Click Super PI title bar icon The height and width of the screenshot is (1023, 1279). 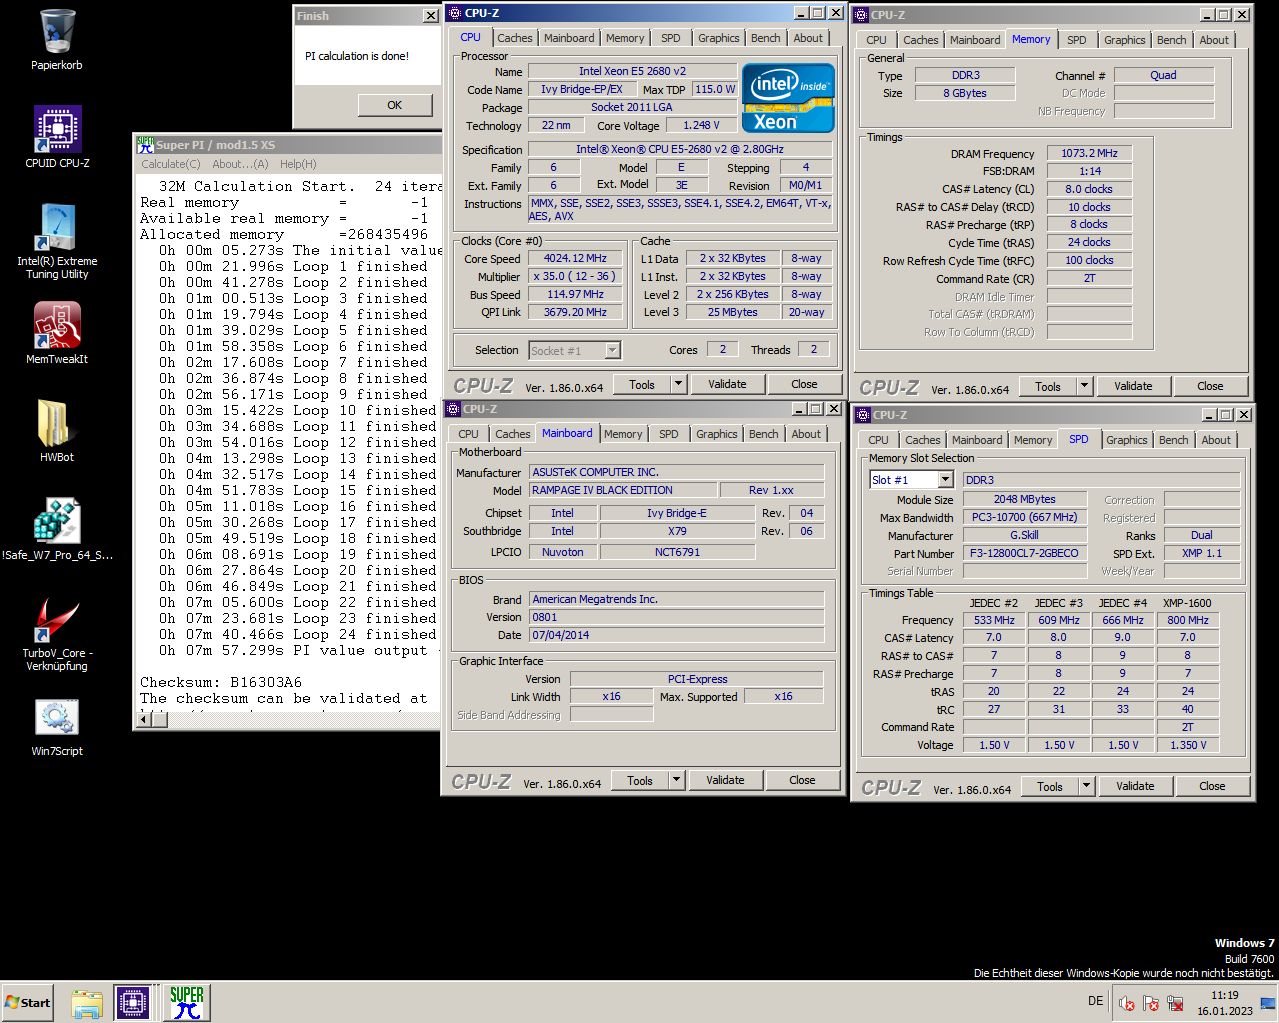(x=145, y=145)
